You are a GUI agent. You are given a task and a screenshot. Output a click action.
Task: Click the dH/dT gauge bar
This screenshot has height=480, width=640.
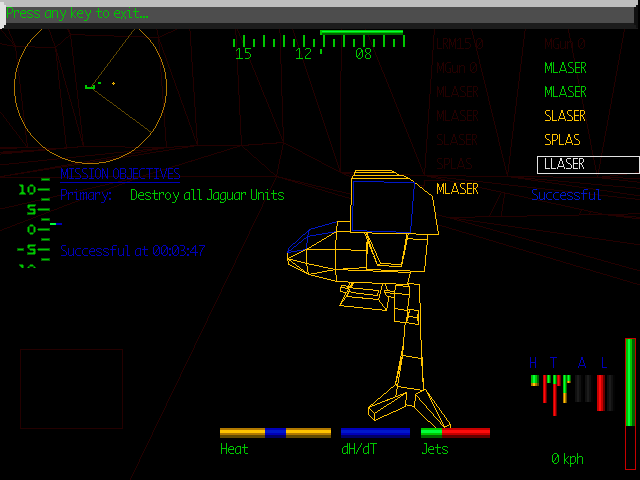tap(375, 433)
